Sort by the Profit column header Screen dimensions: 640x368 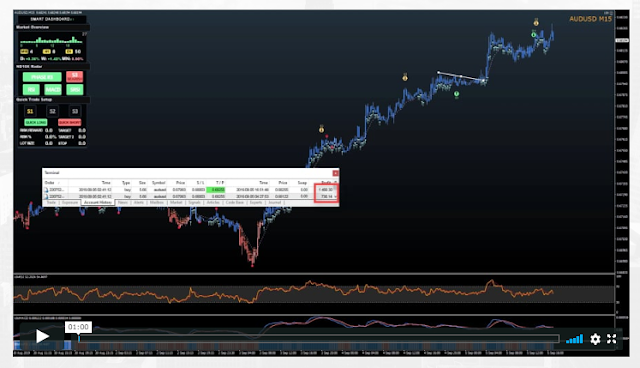click(326, 183)
